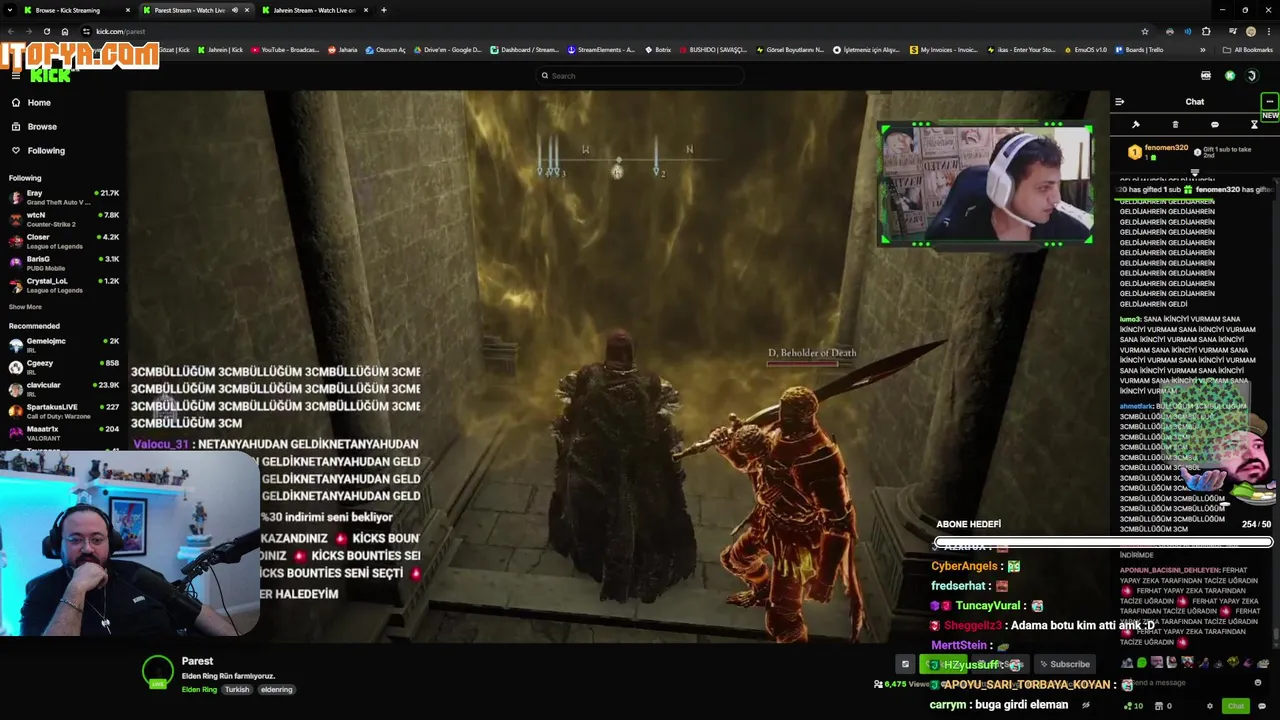Open the tab search dropdown arrow

tap(10, 10)
